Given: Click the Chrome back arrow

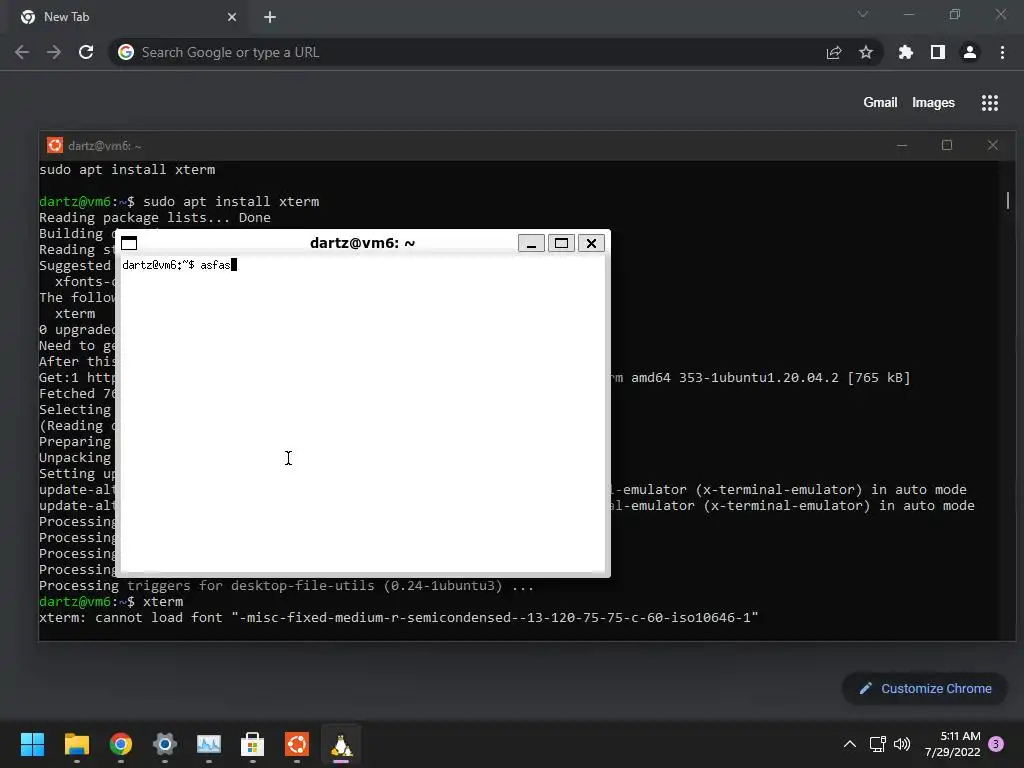Looking at the screenshot, I should click(x=22, y=52).
